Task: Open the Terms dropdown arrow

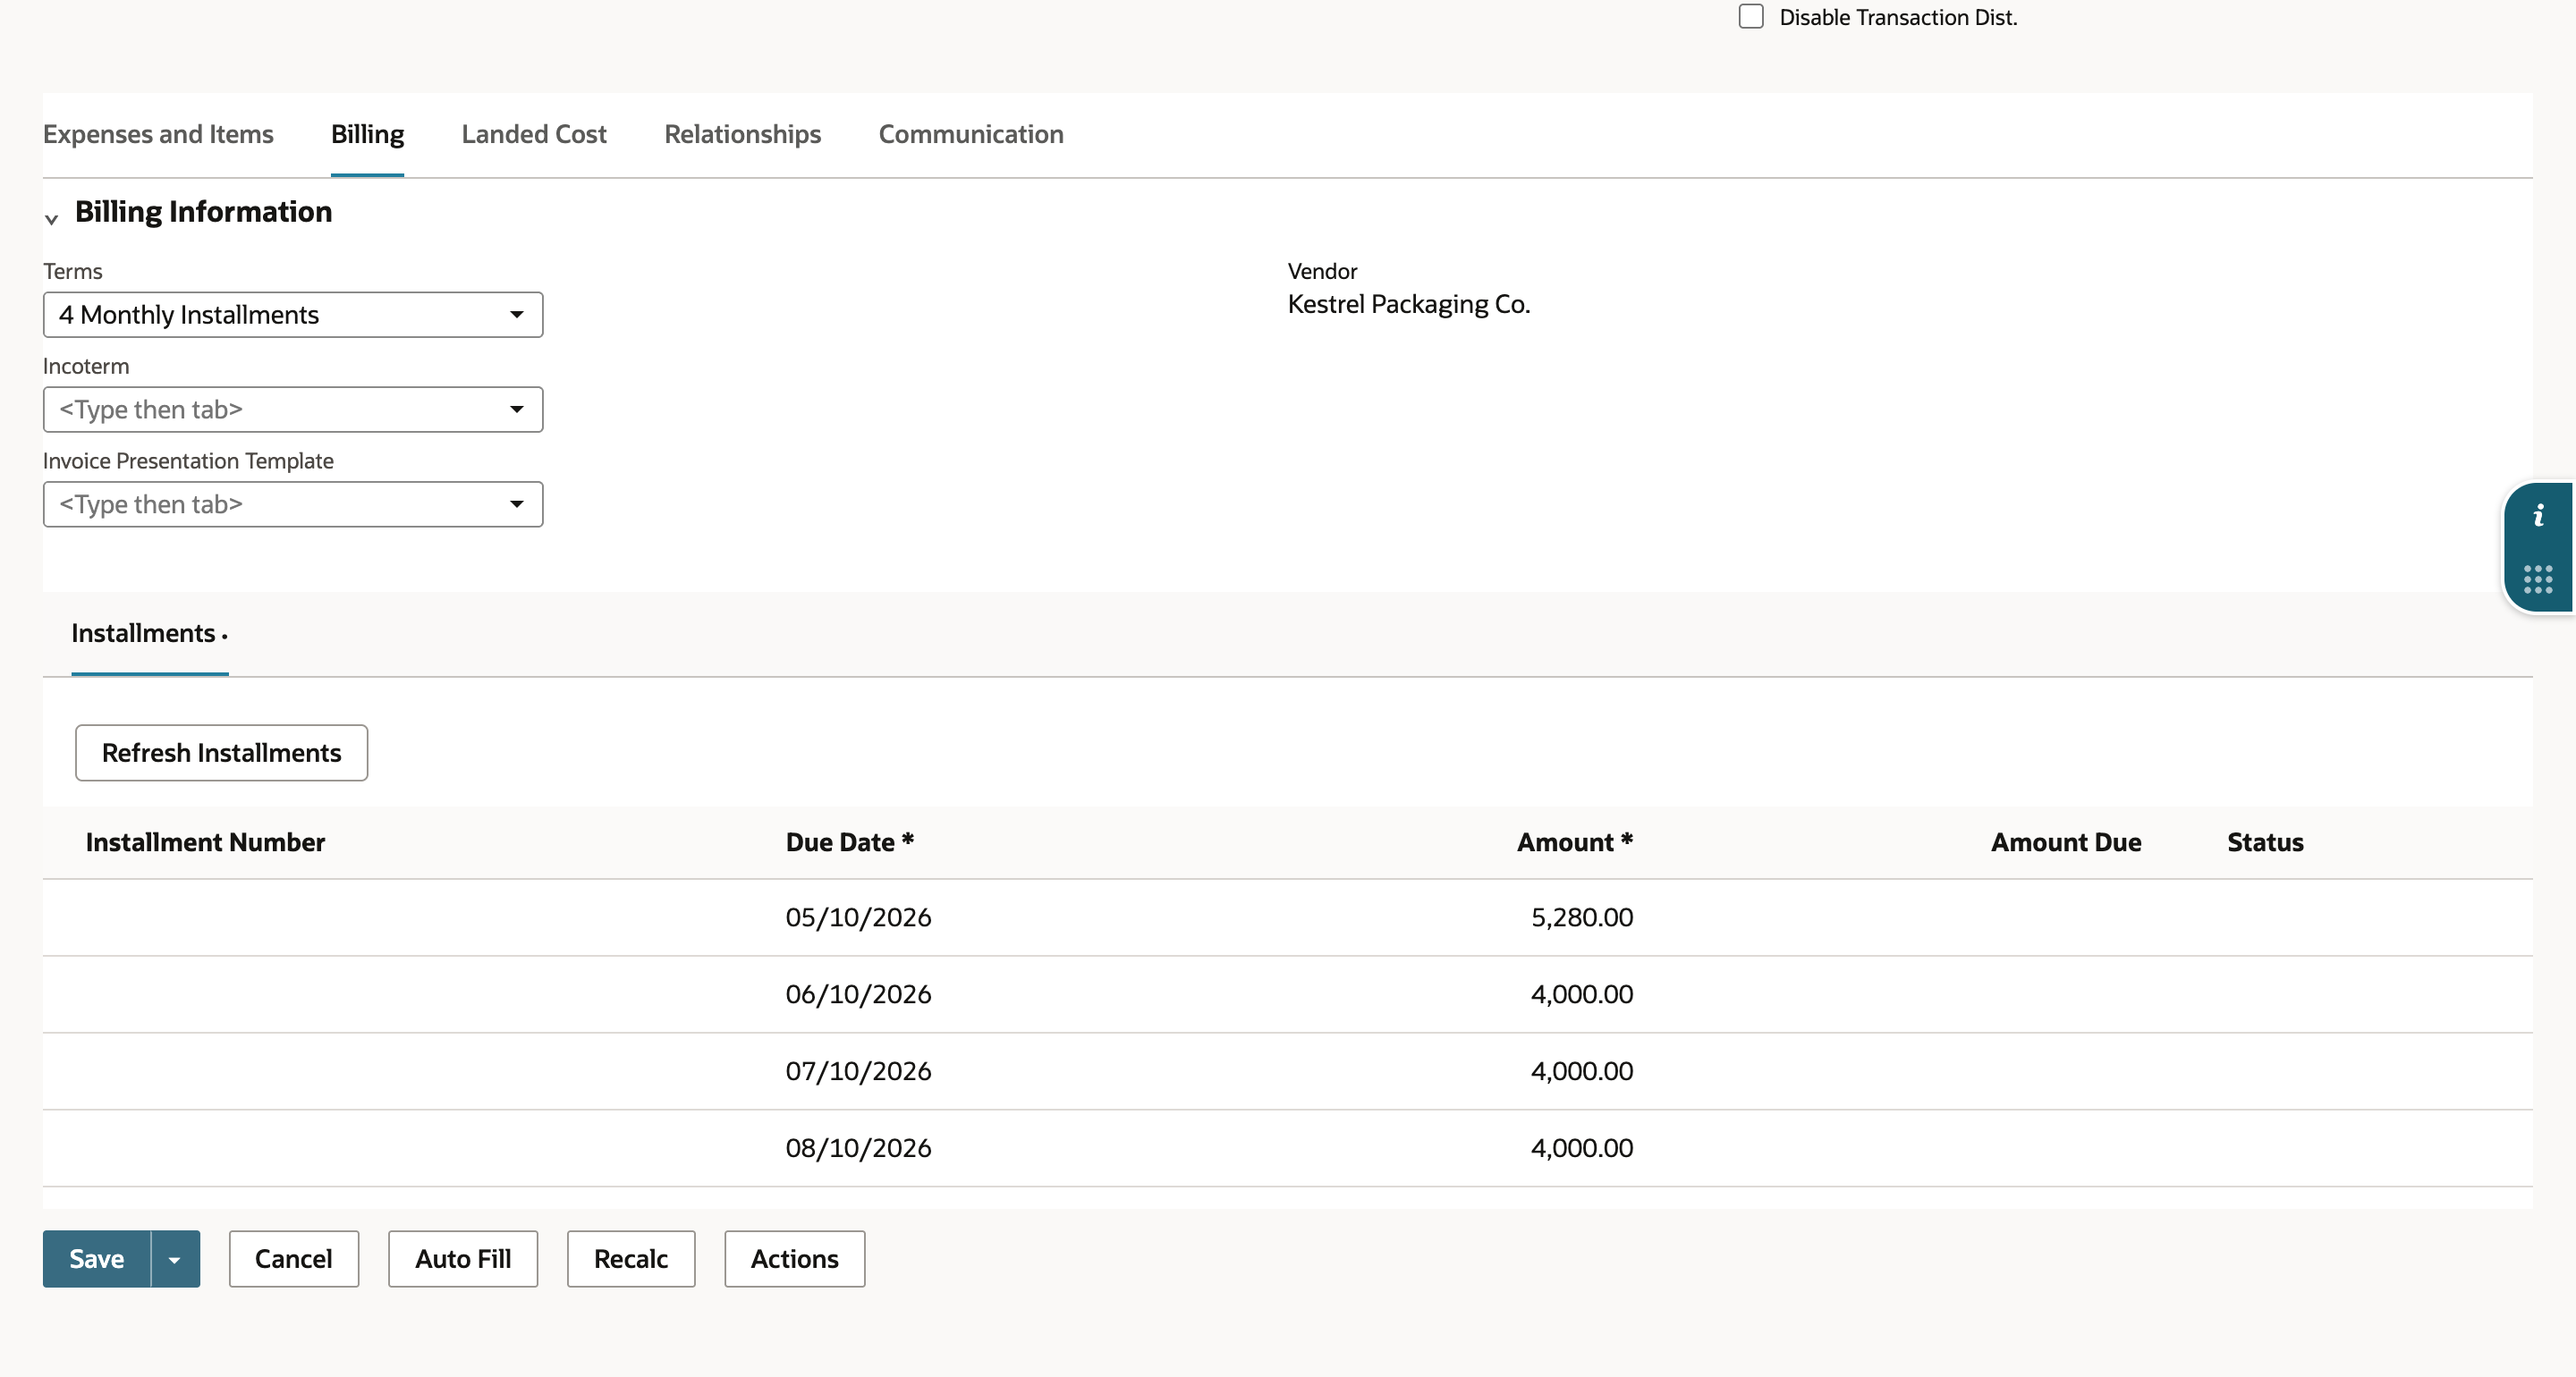Action: [517, 315]
